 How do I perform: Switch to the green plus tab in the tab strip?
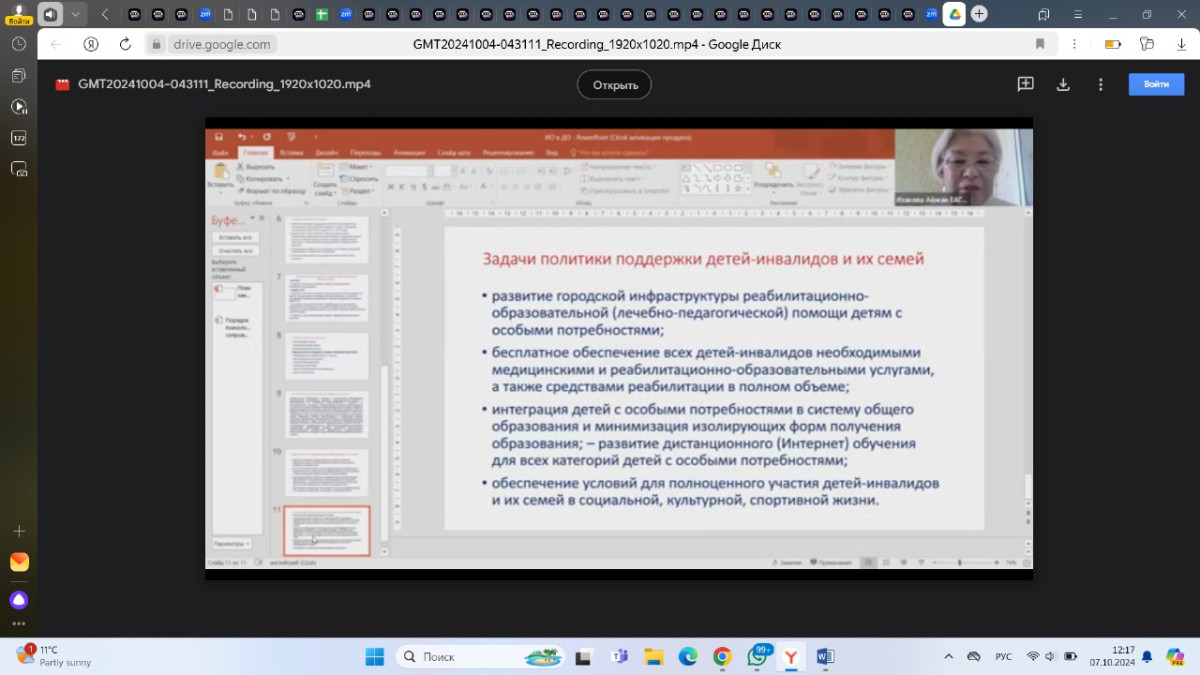(x=321, y=14)
